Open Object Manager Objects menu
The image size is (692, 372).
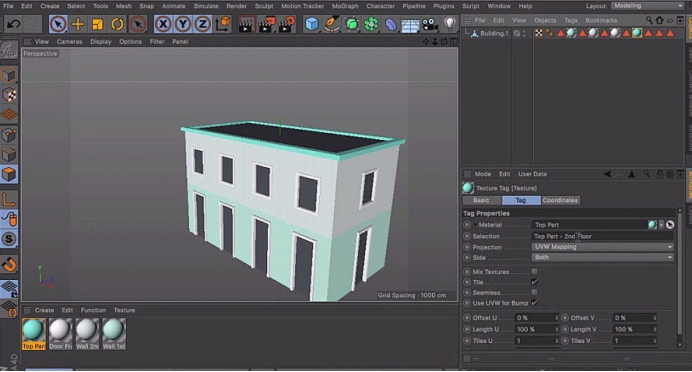tap(545, 20)
